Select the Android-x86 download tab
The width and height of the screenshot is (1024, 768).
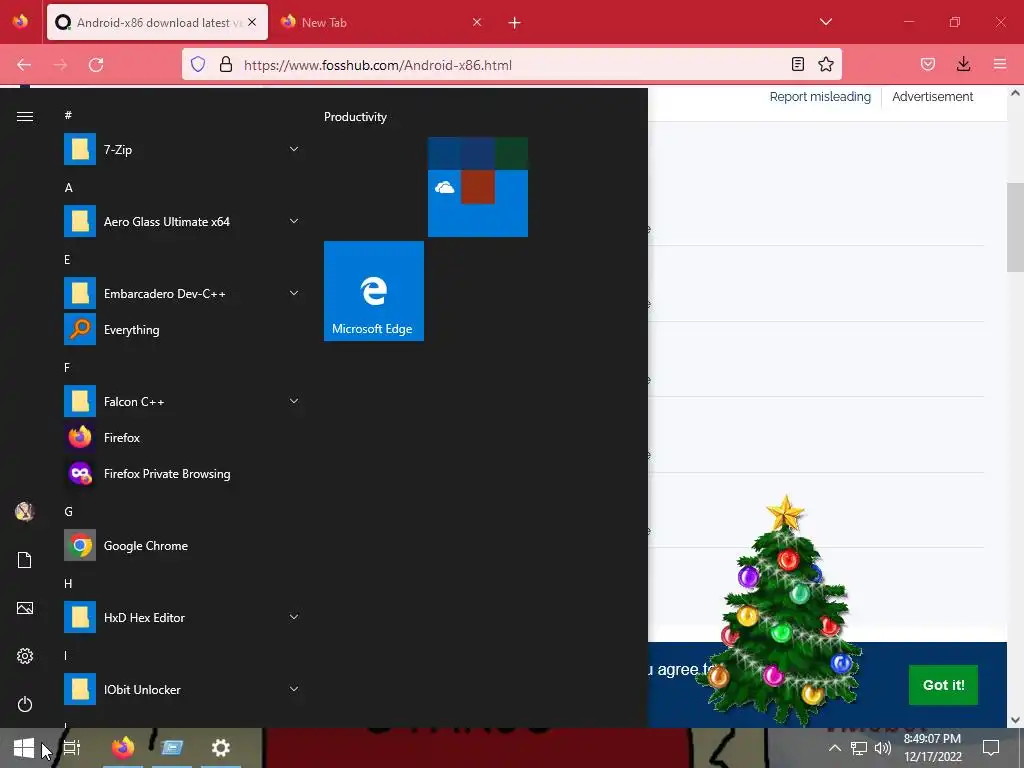pyautogui.click(x=157, y=22)
